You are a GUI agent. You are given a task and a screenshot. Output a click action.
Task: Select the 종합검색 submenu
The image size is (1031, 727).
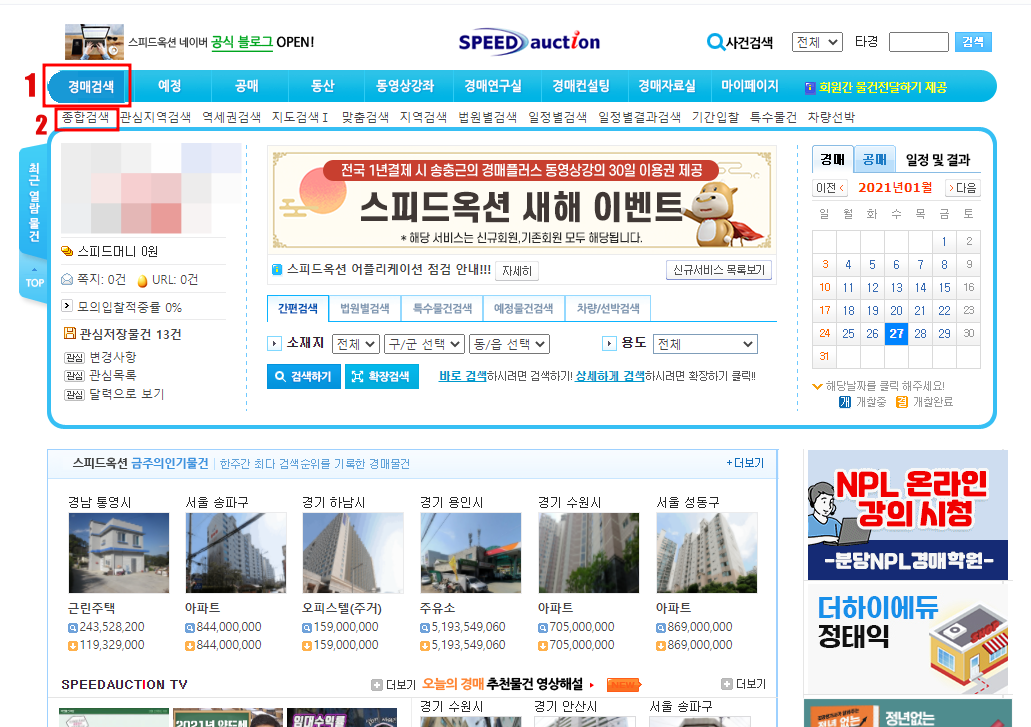(x=85, y=117)
